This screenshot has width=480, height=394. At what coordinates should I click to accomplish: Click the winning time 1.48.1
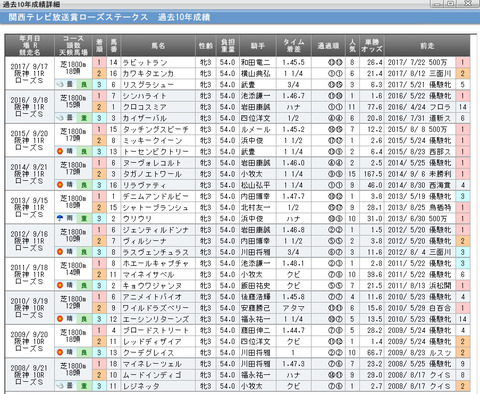[293, 263]
